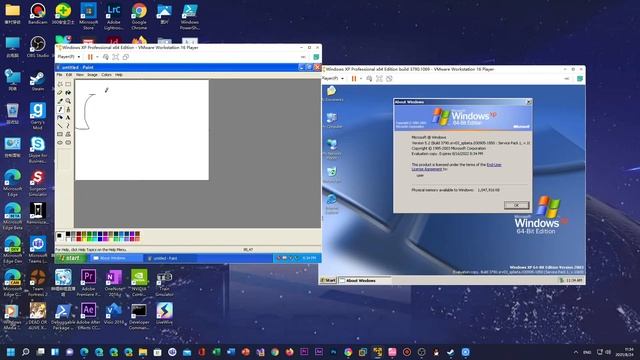640x360 pixels.
Task: Open File Explorer from host taskbar
Action: 143,352
